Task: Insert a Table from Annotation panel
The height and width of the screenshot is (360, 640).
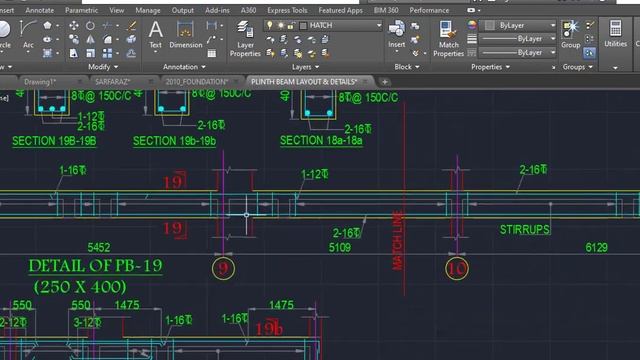Action: tap(211, 53)
